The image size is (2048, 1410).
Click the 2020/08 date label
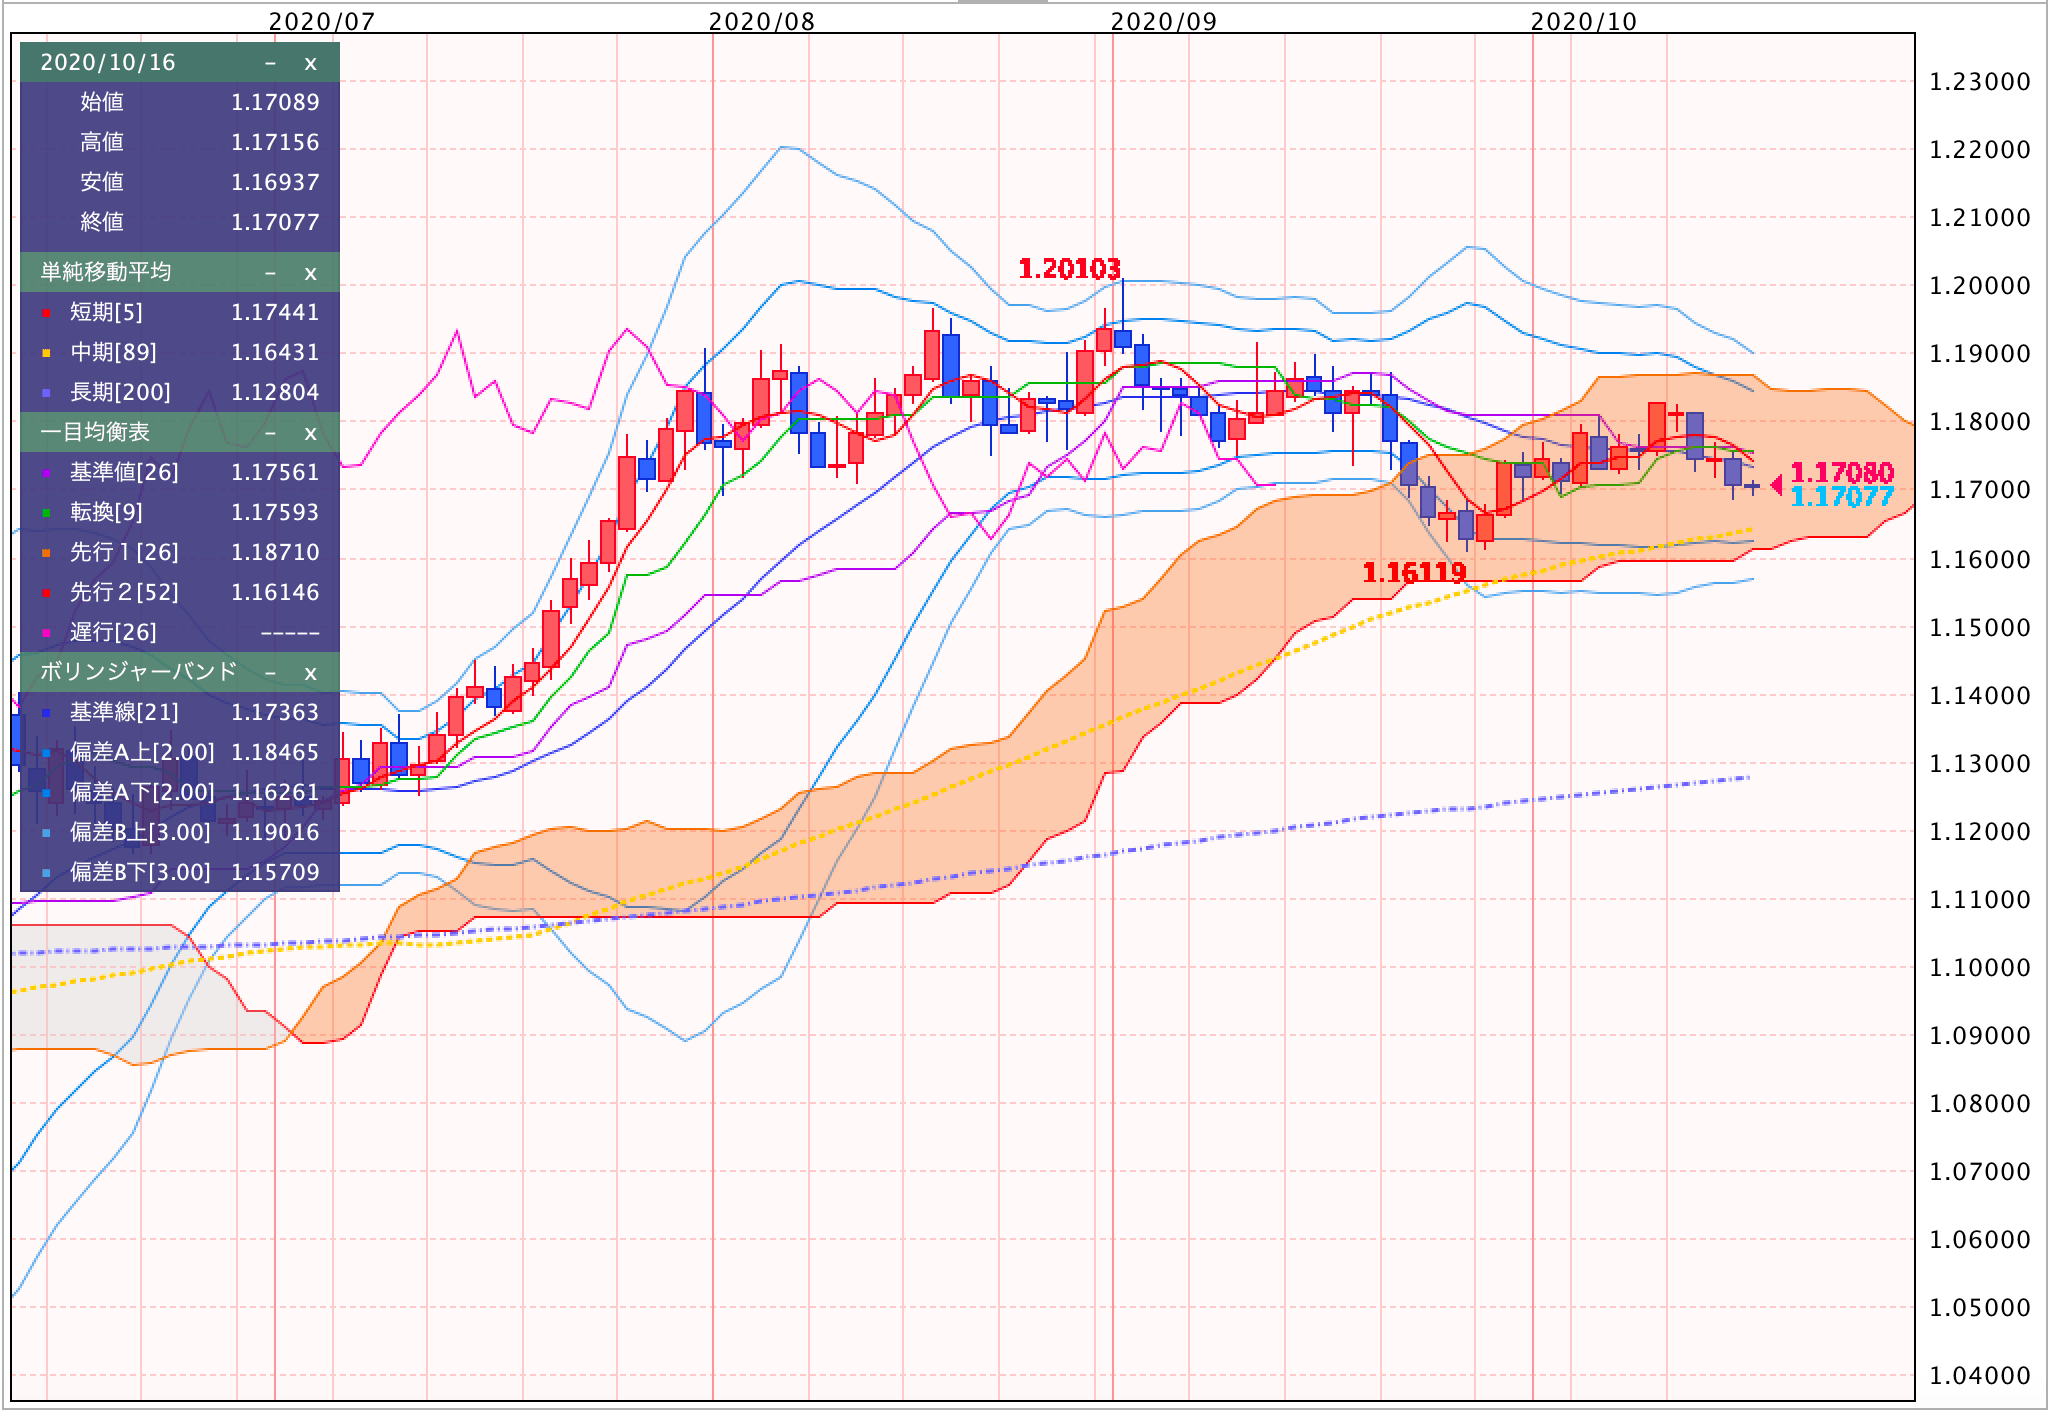coord(762,21)
